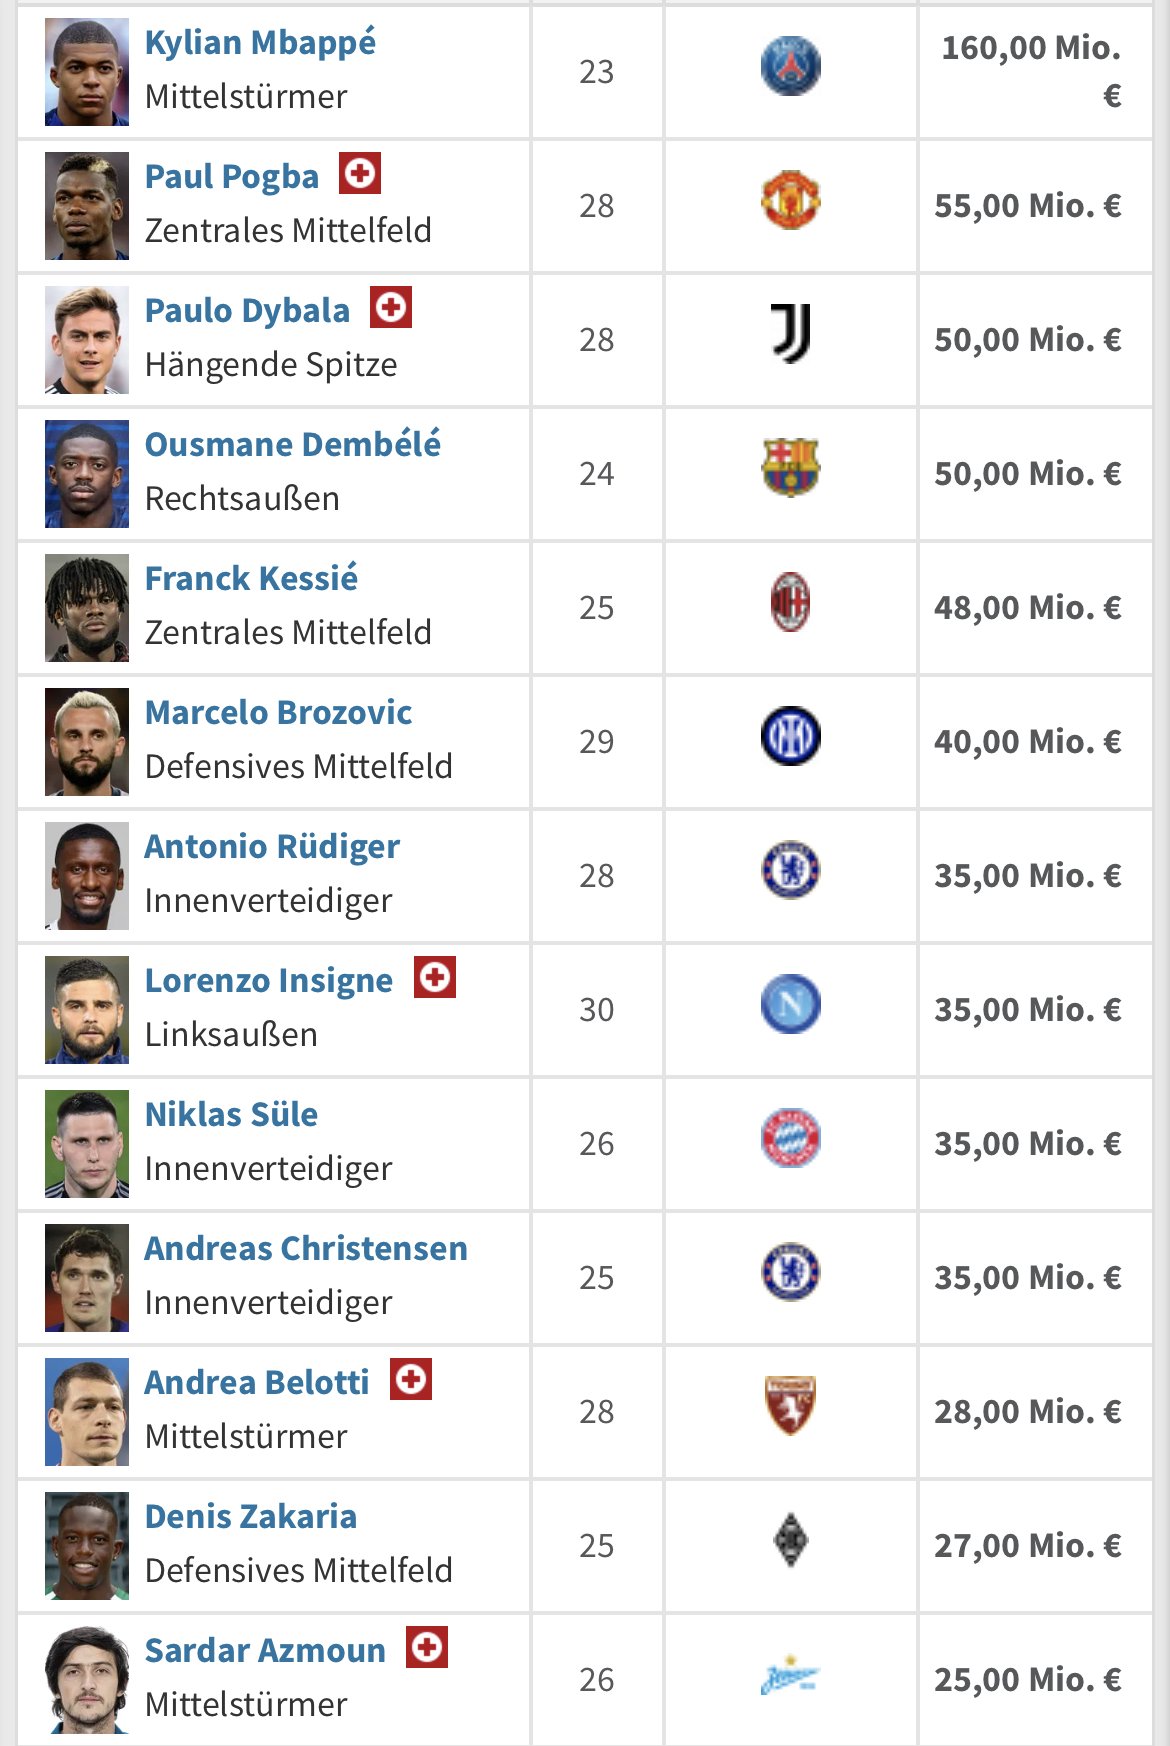Click the SSC Napoli club crest
1170x1746 pixels.
tap(790, 1004)
